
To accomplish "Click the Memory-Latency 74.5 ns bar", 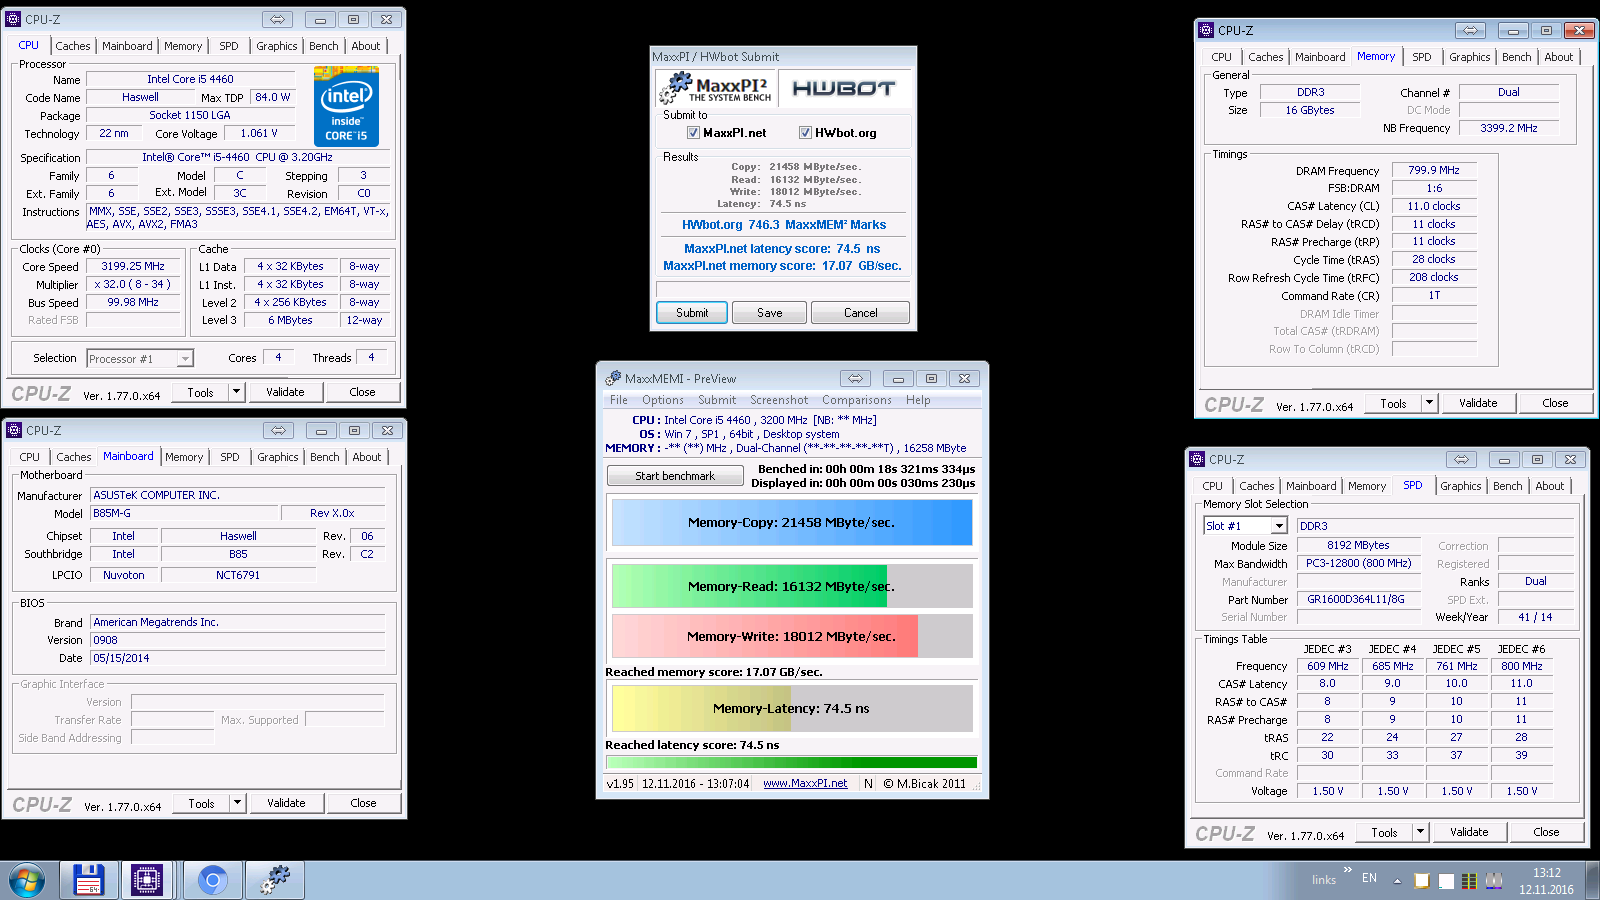I will pyautogui.click(x=791, y=708).
